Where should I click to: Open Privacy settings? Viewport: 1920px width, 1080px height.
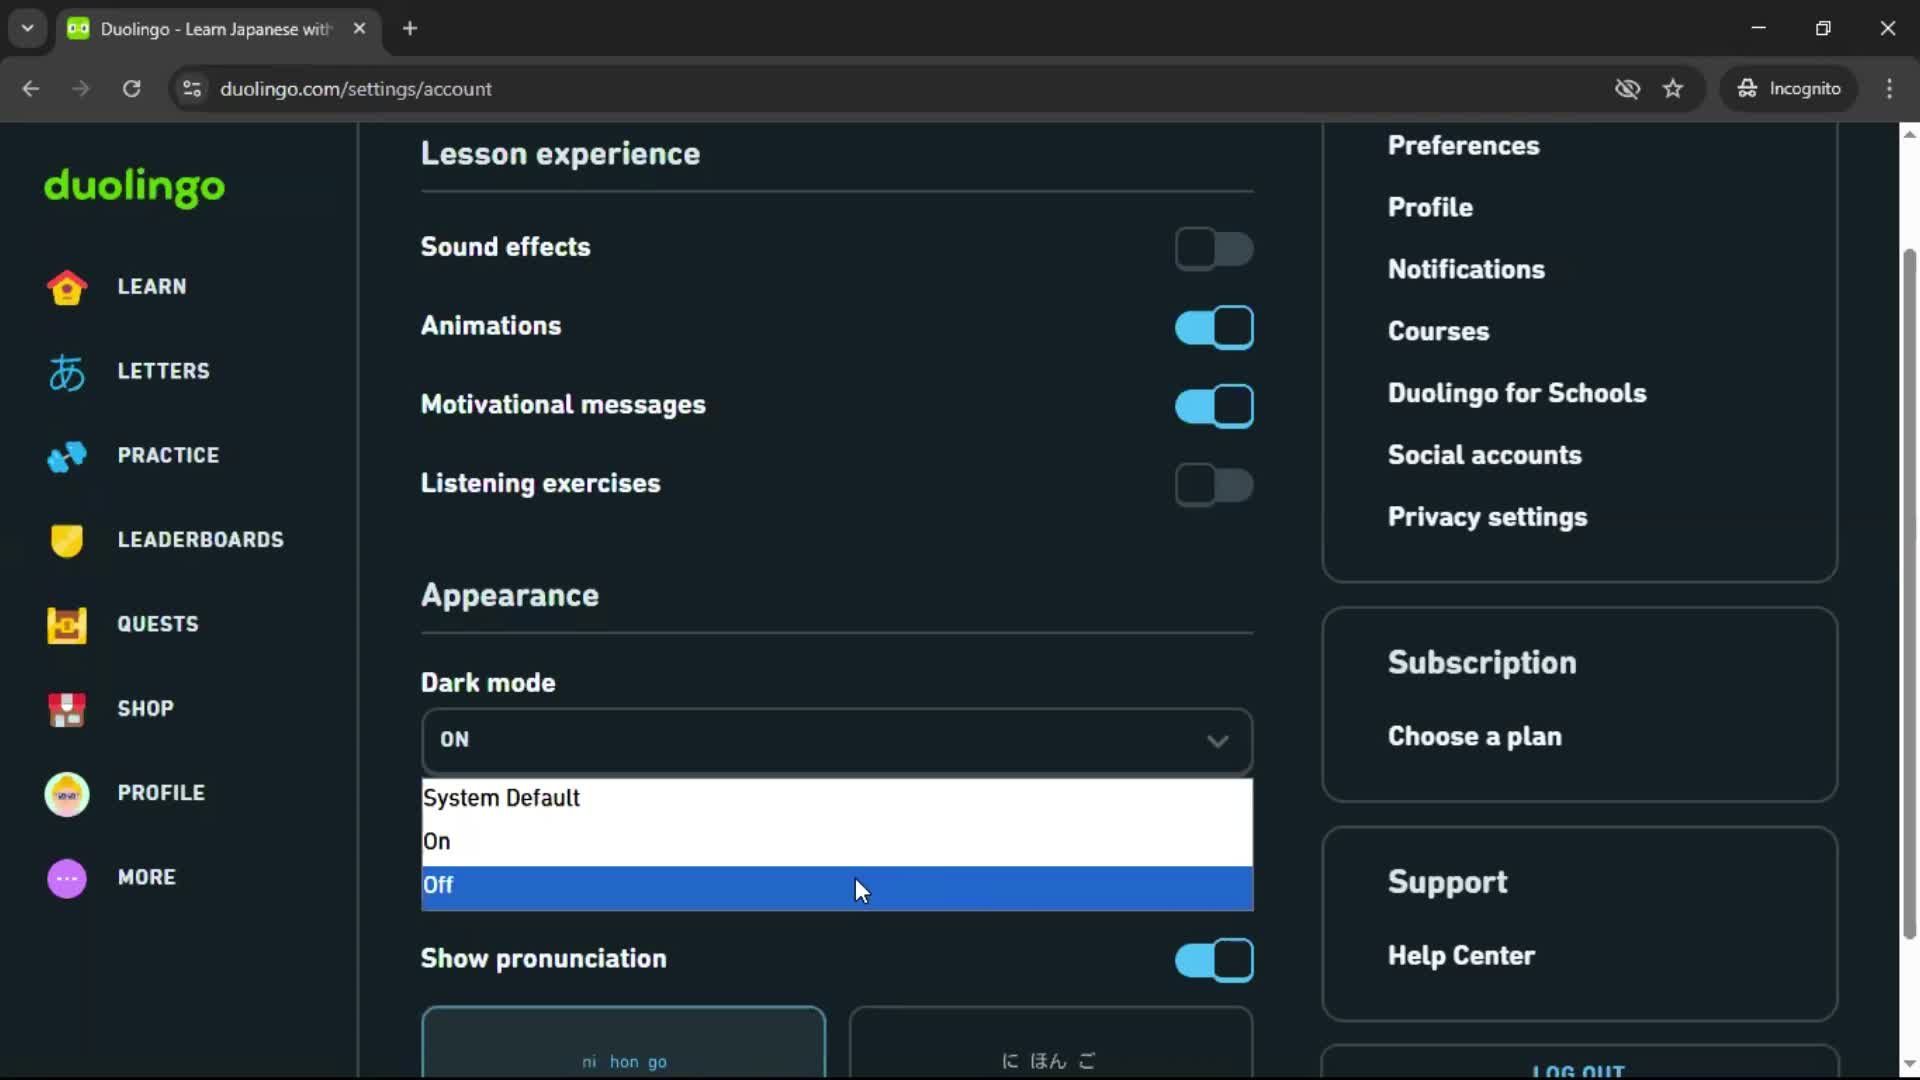click(1488, 517)
